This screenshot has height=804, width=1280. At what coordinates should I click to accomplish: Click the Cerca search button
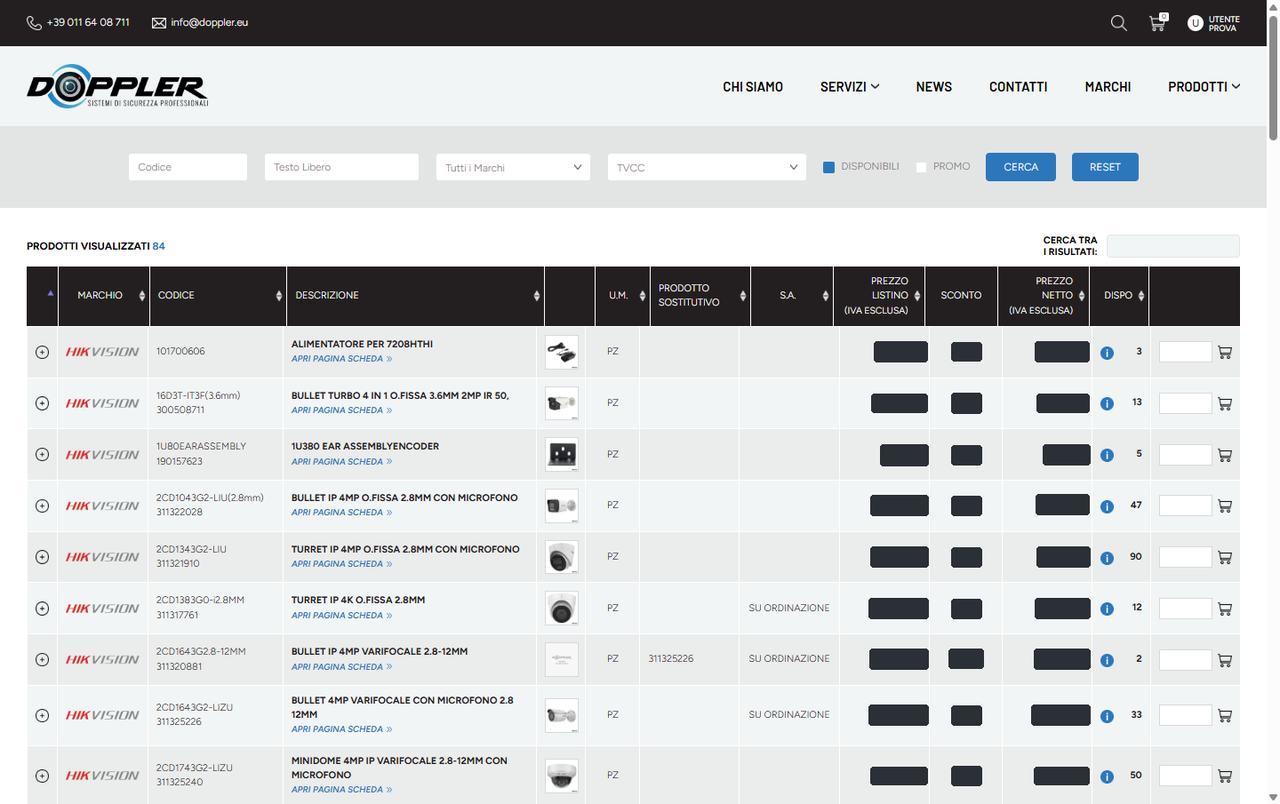tap(1021, 167)
